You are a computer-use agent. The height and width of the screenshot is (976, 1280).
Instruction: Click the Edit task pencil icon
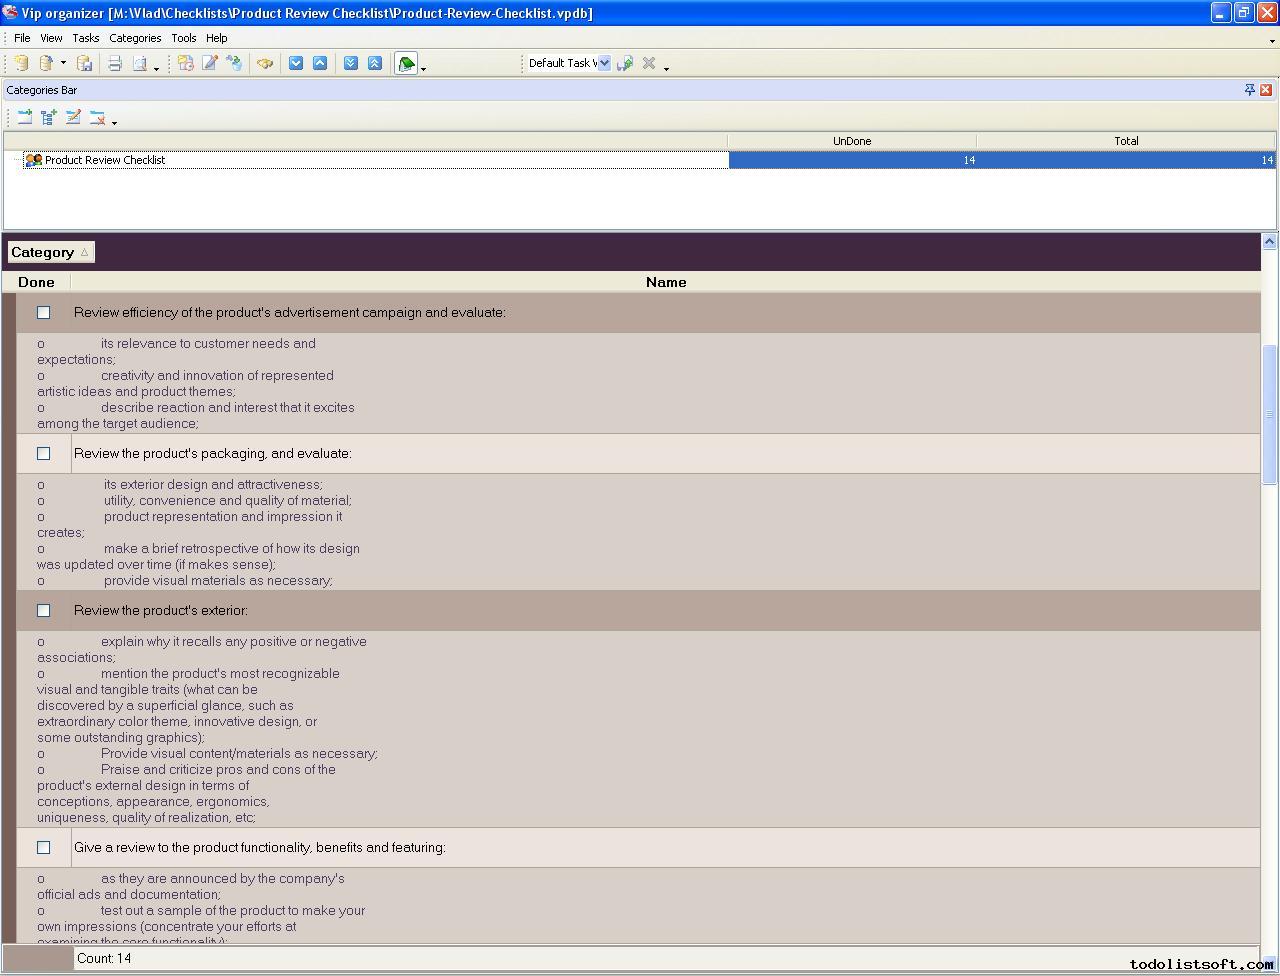pos(210,63)
